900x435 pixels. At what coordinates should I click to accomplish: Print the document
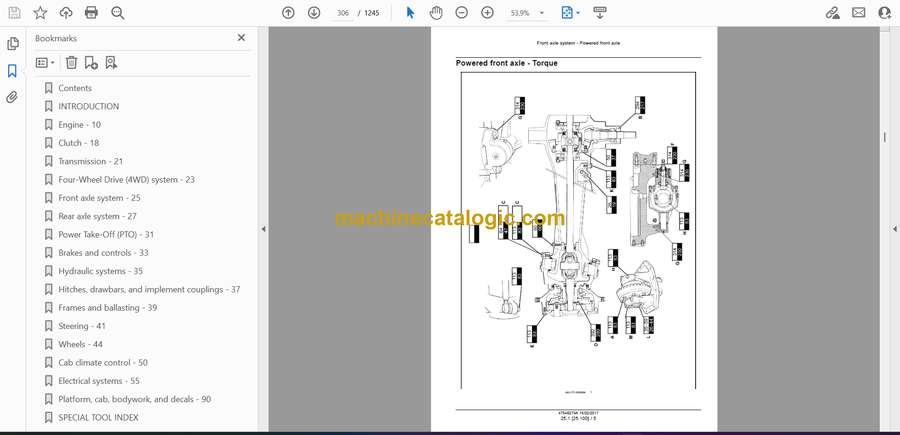click(91, 13)
